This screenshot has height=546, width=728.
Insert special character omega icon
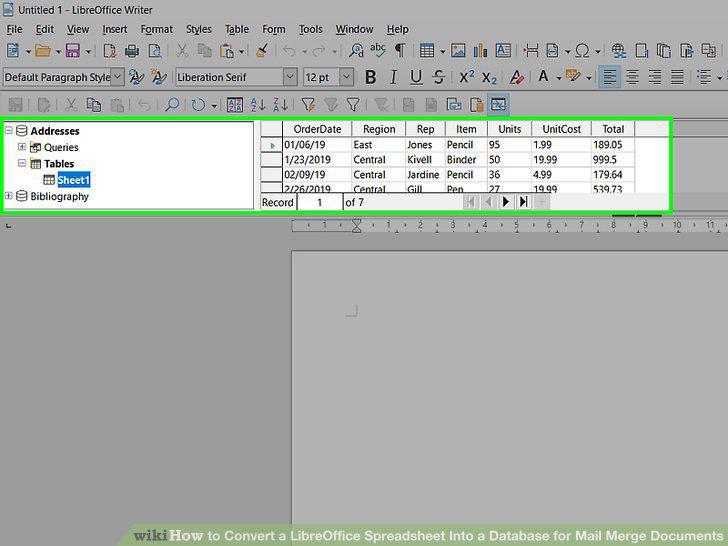582,51
